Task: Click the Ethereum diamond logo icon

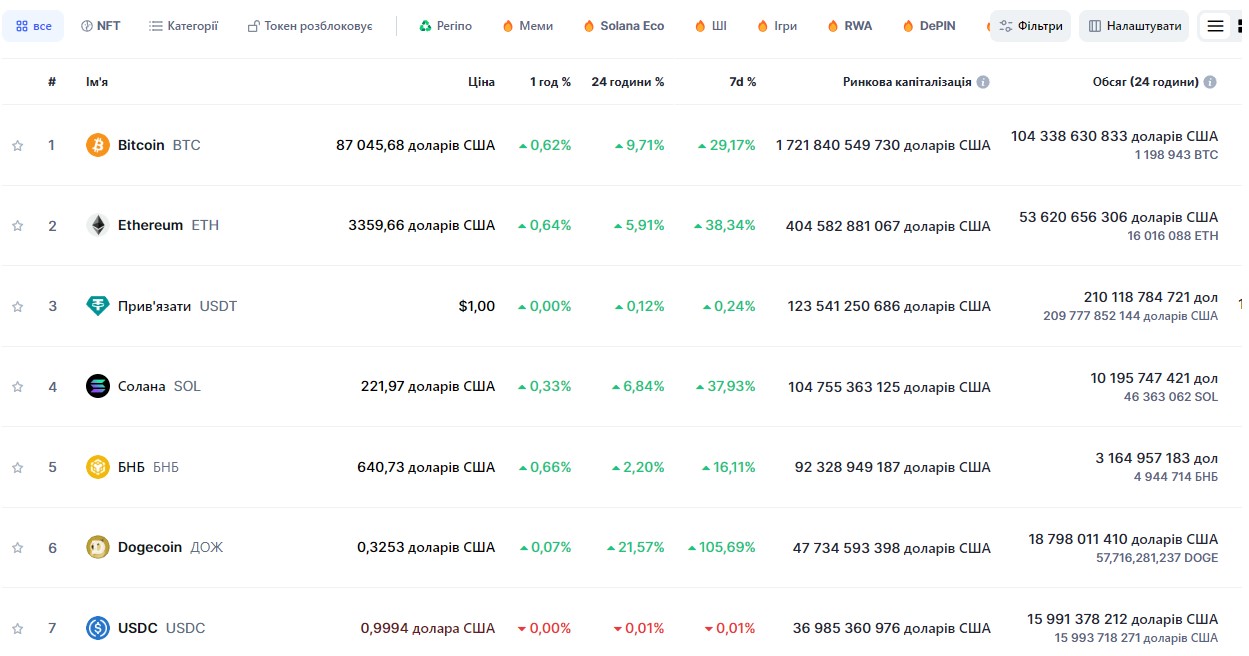Action: [97, 225]
